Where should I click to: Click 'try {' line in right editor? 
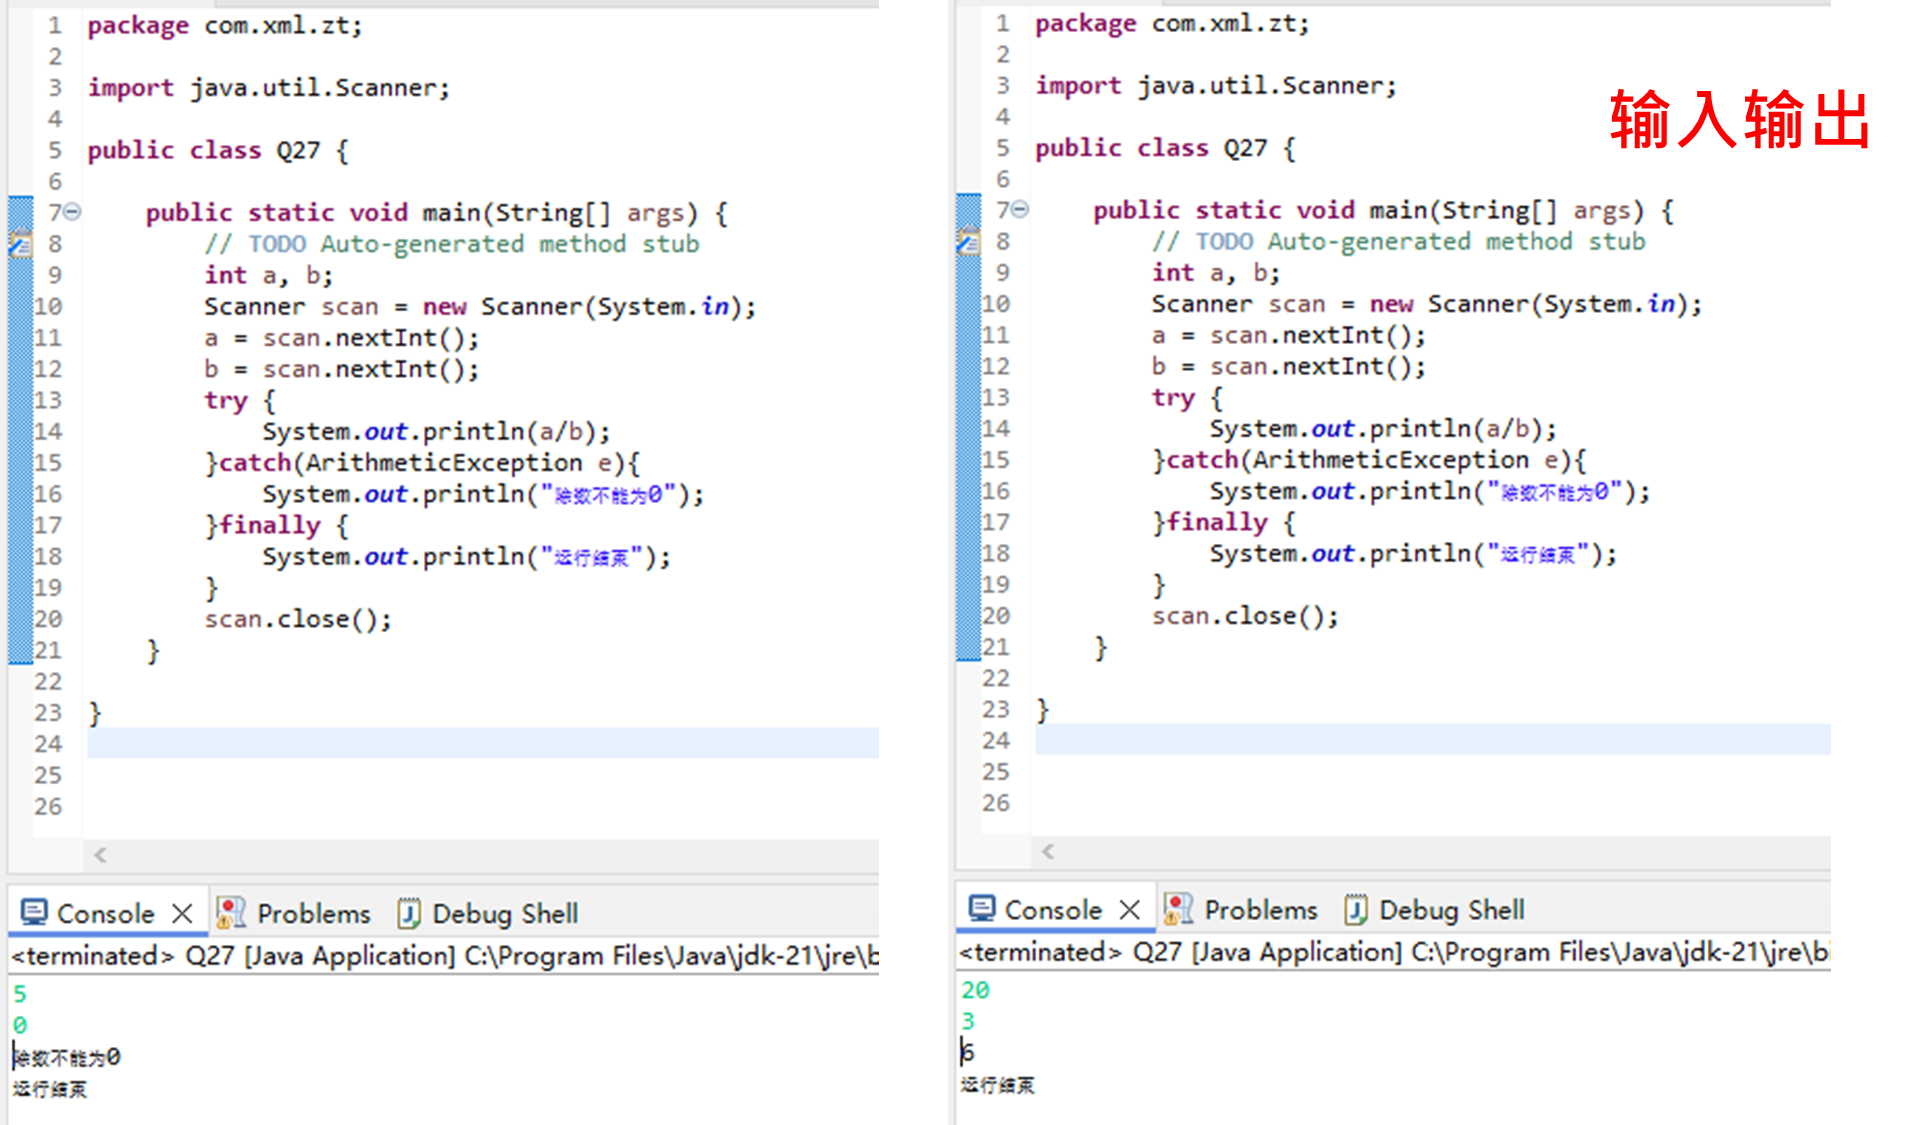[x=1187, y=397]
